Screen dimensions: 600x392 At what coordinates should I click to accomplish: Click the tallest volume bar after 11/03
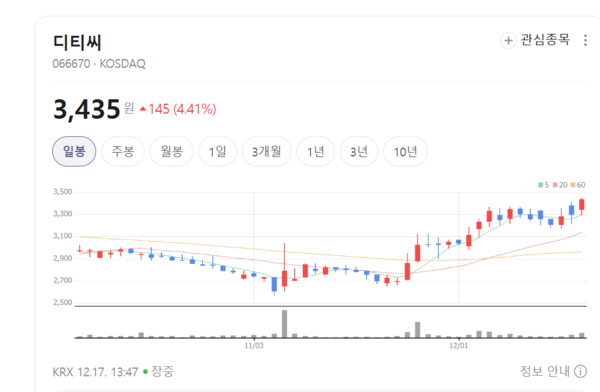click(x=284, y=324)
